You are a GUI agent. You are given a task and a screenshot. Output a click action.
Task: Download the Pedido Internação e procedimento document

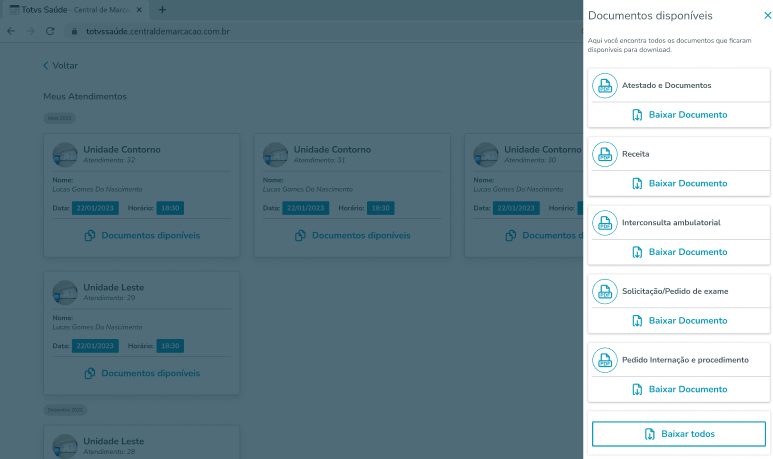679,389
